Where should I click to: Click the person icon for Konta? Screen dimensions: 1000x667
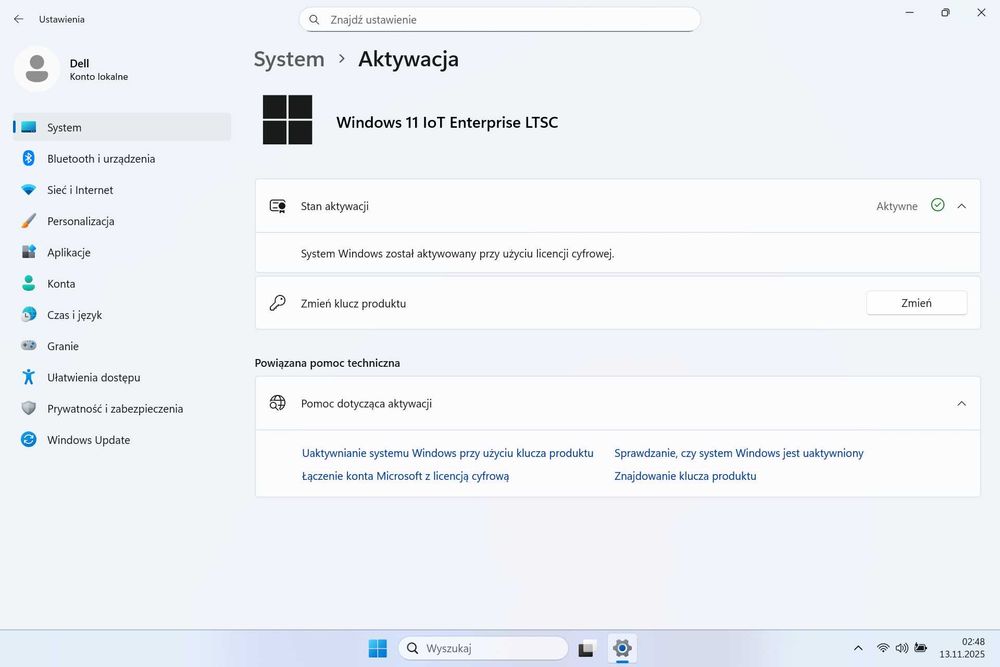click(x=29, y=283)
